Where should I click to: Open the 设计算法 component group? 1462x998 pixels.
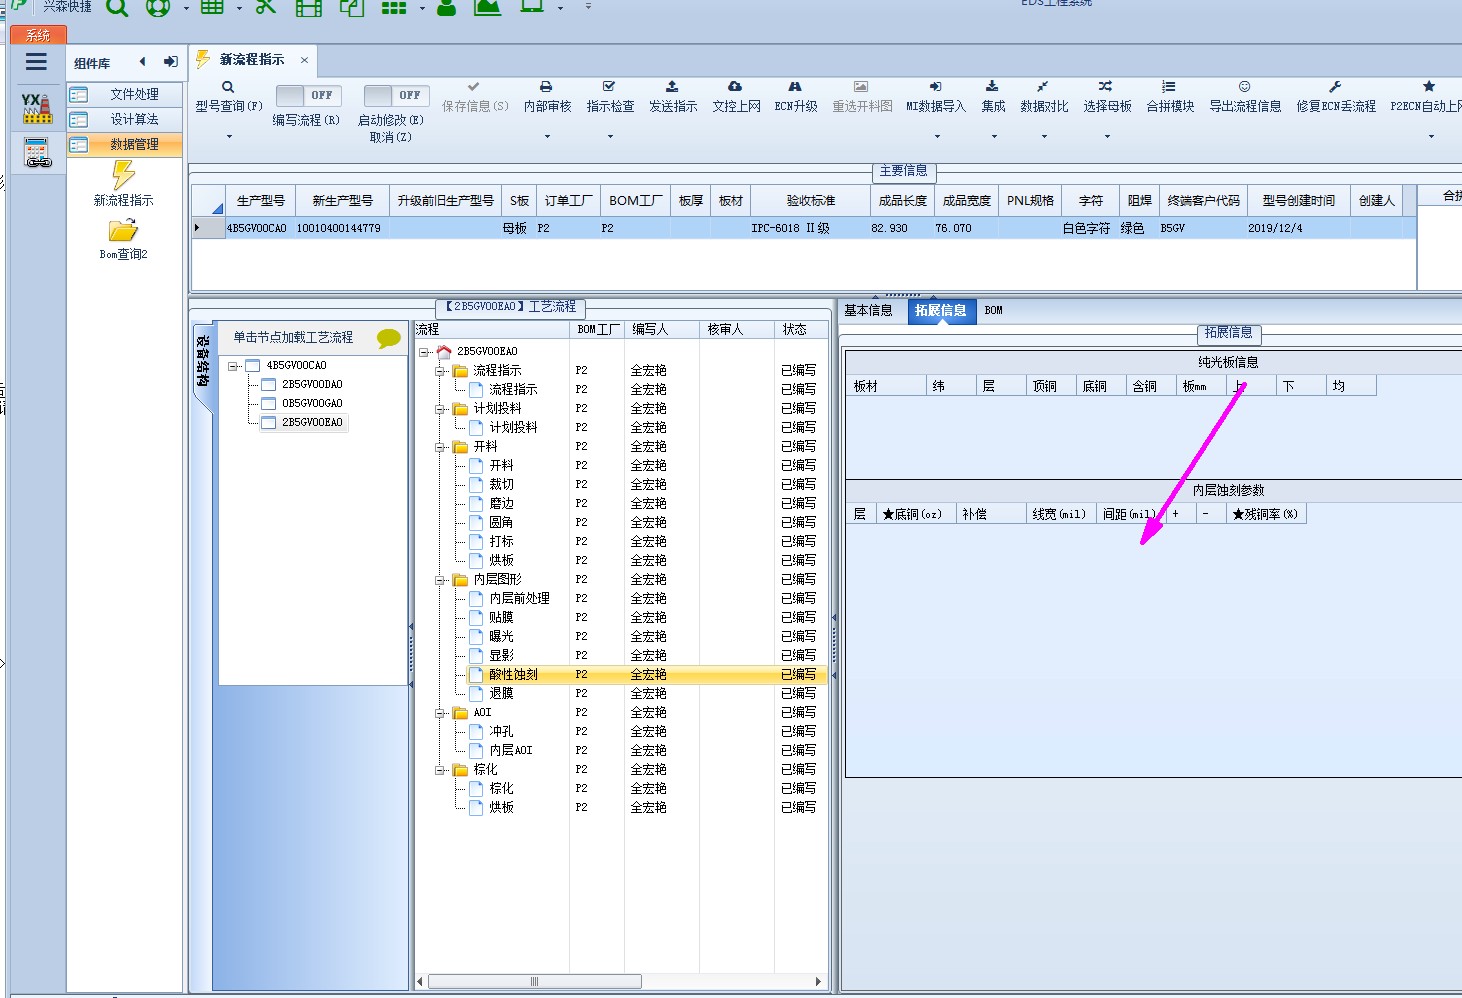point(126,119)
